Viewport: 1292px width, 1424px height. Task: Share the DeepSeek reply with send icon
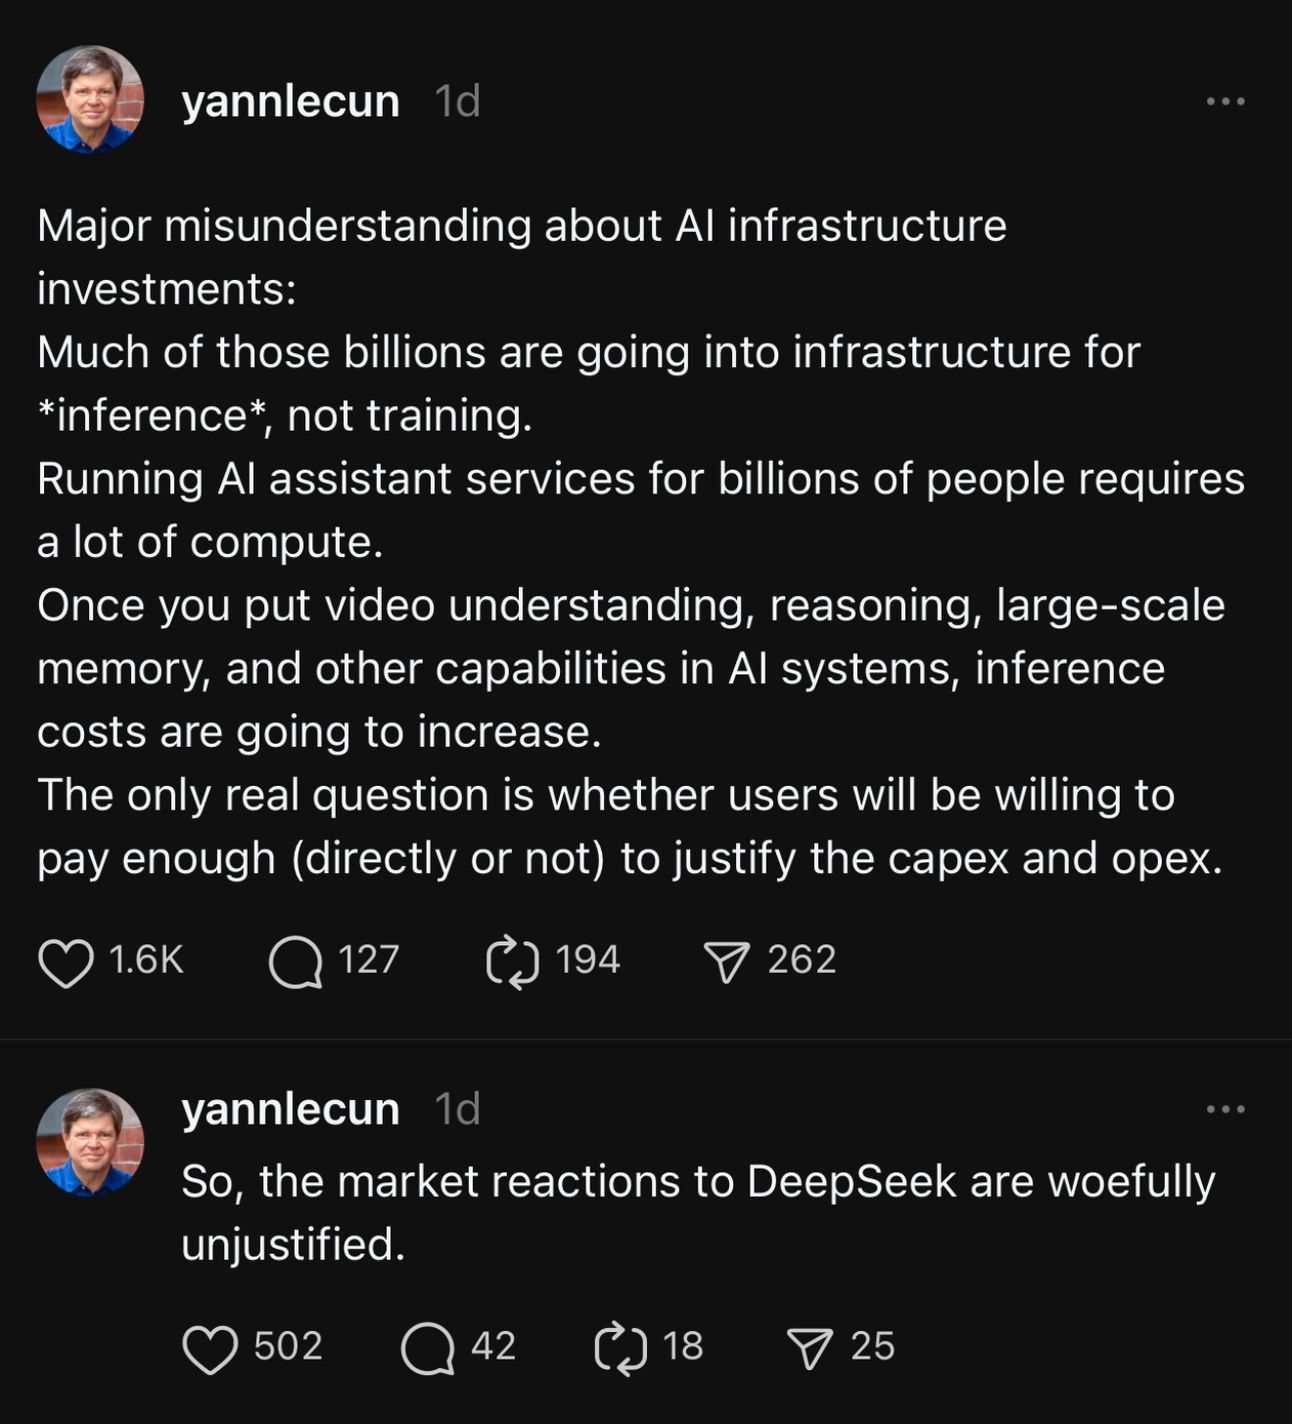click(x=810, y=1349)
